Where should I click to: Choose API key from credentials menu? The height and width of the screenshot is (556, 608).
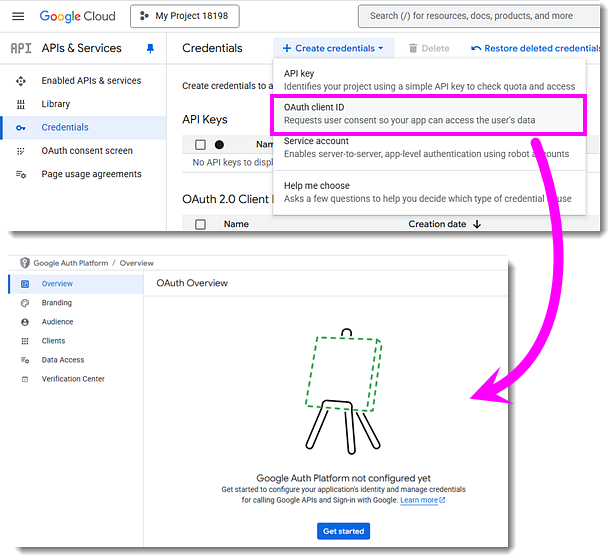point(429,80)
